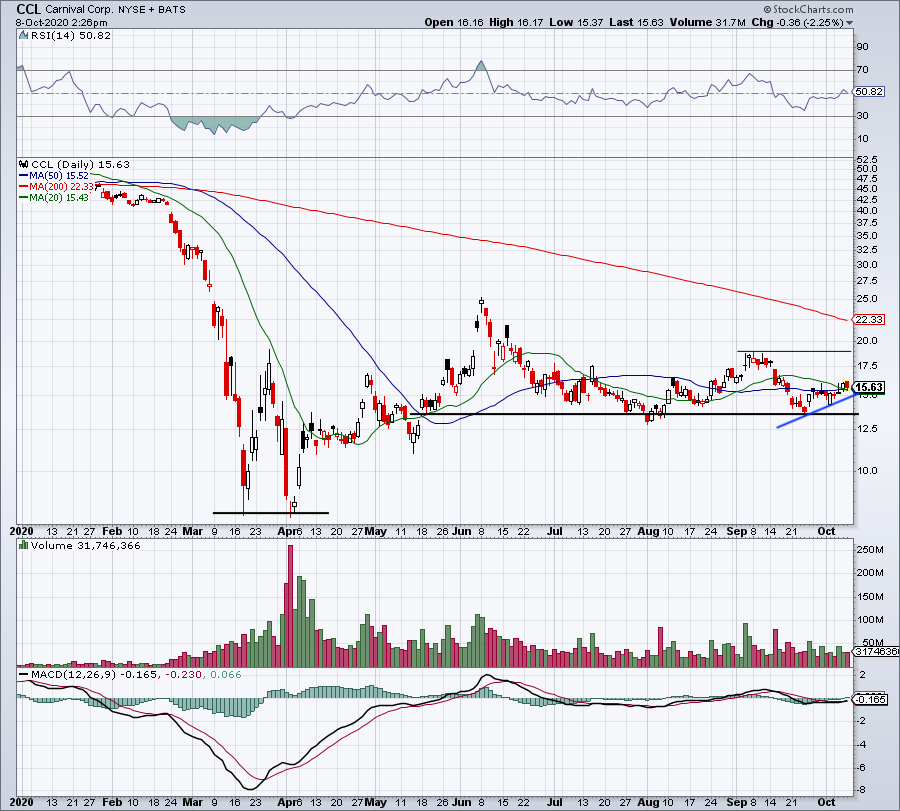Click the MA(20) green legend entry
This screenshot has height=811, width=900.
click(54, 197)
